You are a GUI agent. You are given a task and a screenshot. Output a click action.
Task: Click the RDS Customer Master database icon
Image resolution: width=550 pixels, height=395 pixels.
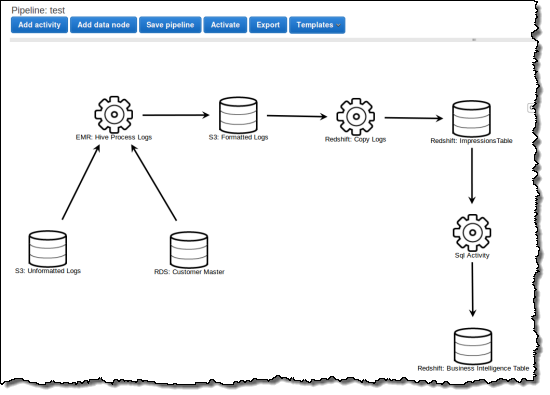click(189, 250)
